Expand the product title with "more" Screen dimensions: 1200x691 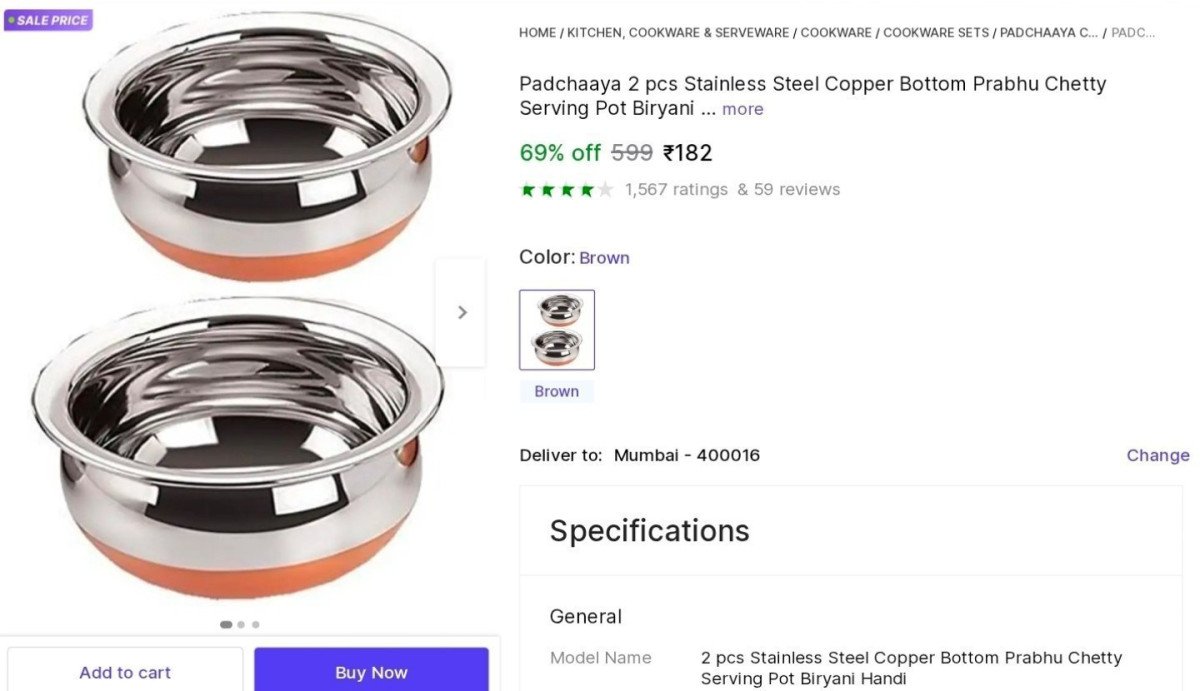(x=742, y=109)
